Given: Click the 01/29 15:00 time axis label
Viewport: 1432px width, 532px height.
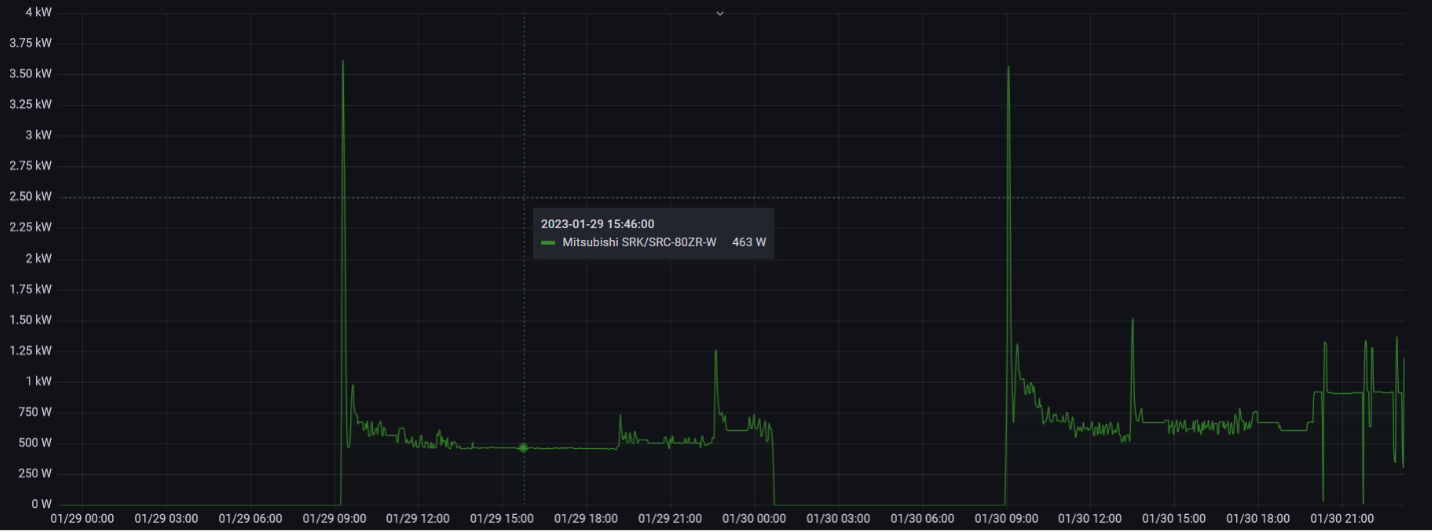Looking at the screenshot, I should (x=503, y=519).
